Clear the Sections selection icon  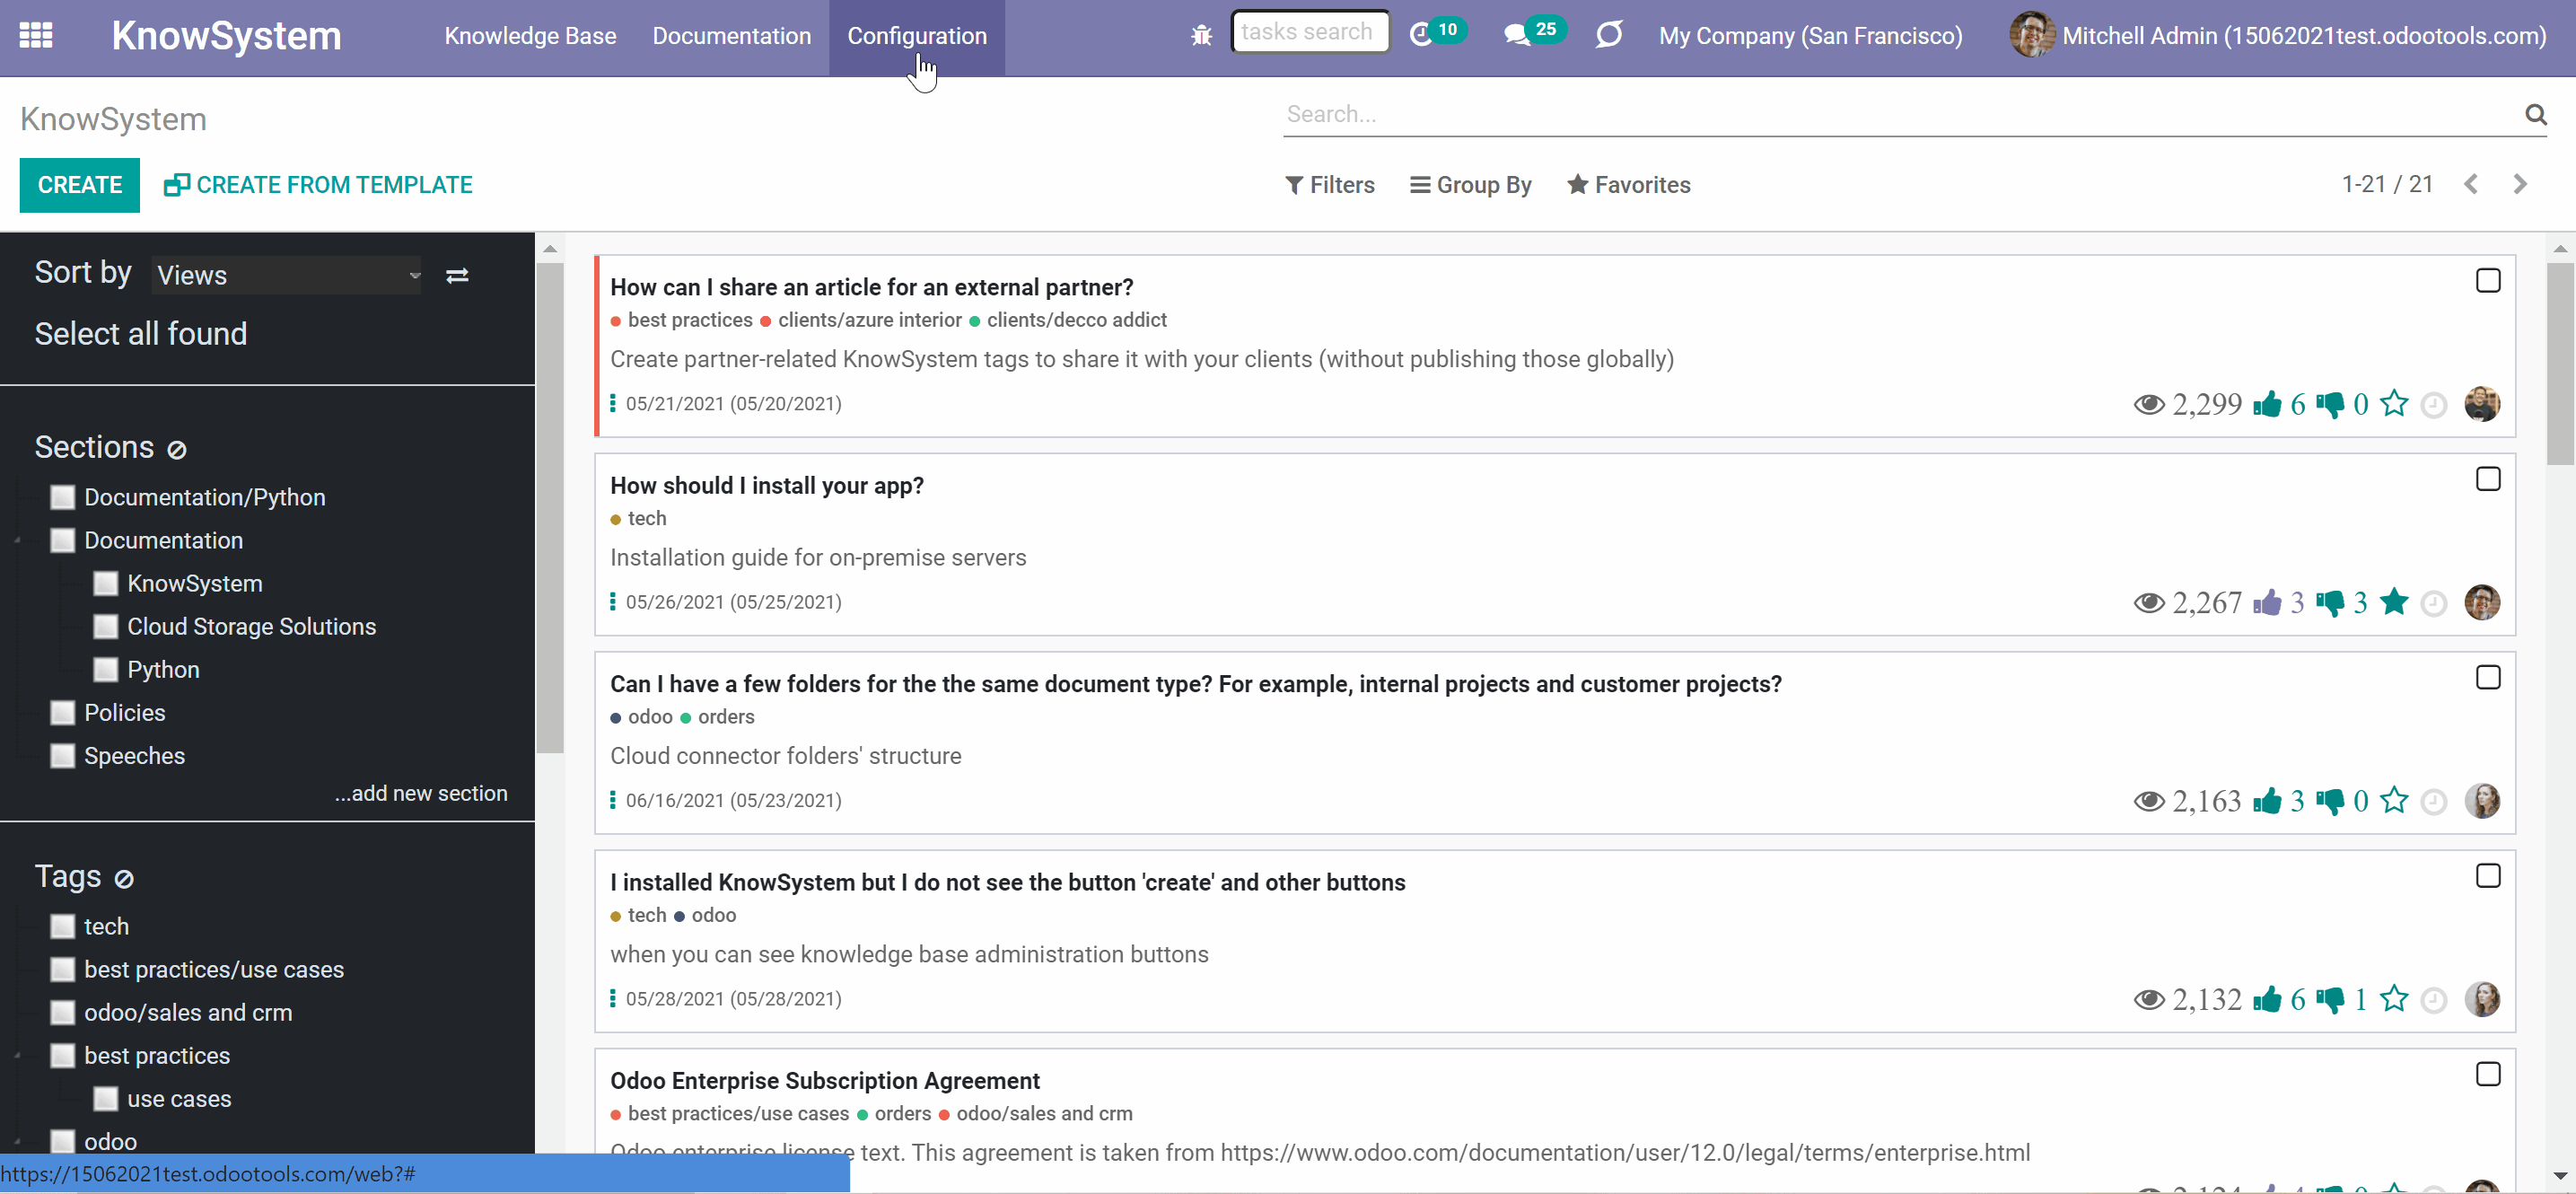(177, 450)
